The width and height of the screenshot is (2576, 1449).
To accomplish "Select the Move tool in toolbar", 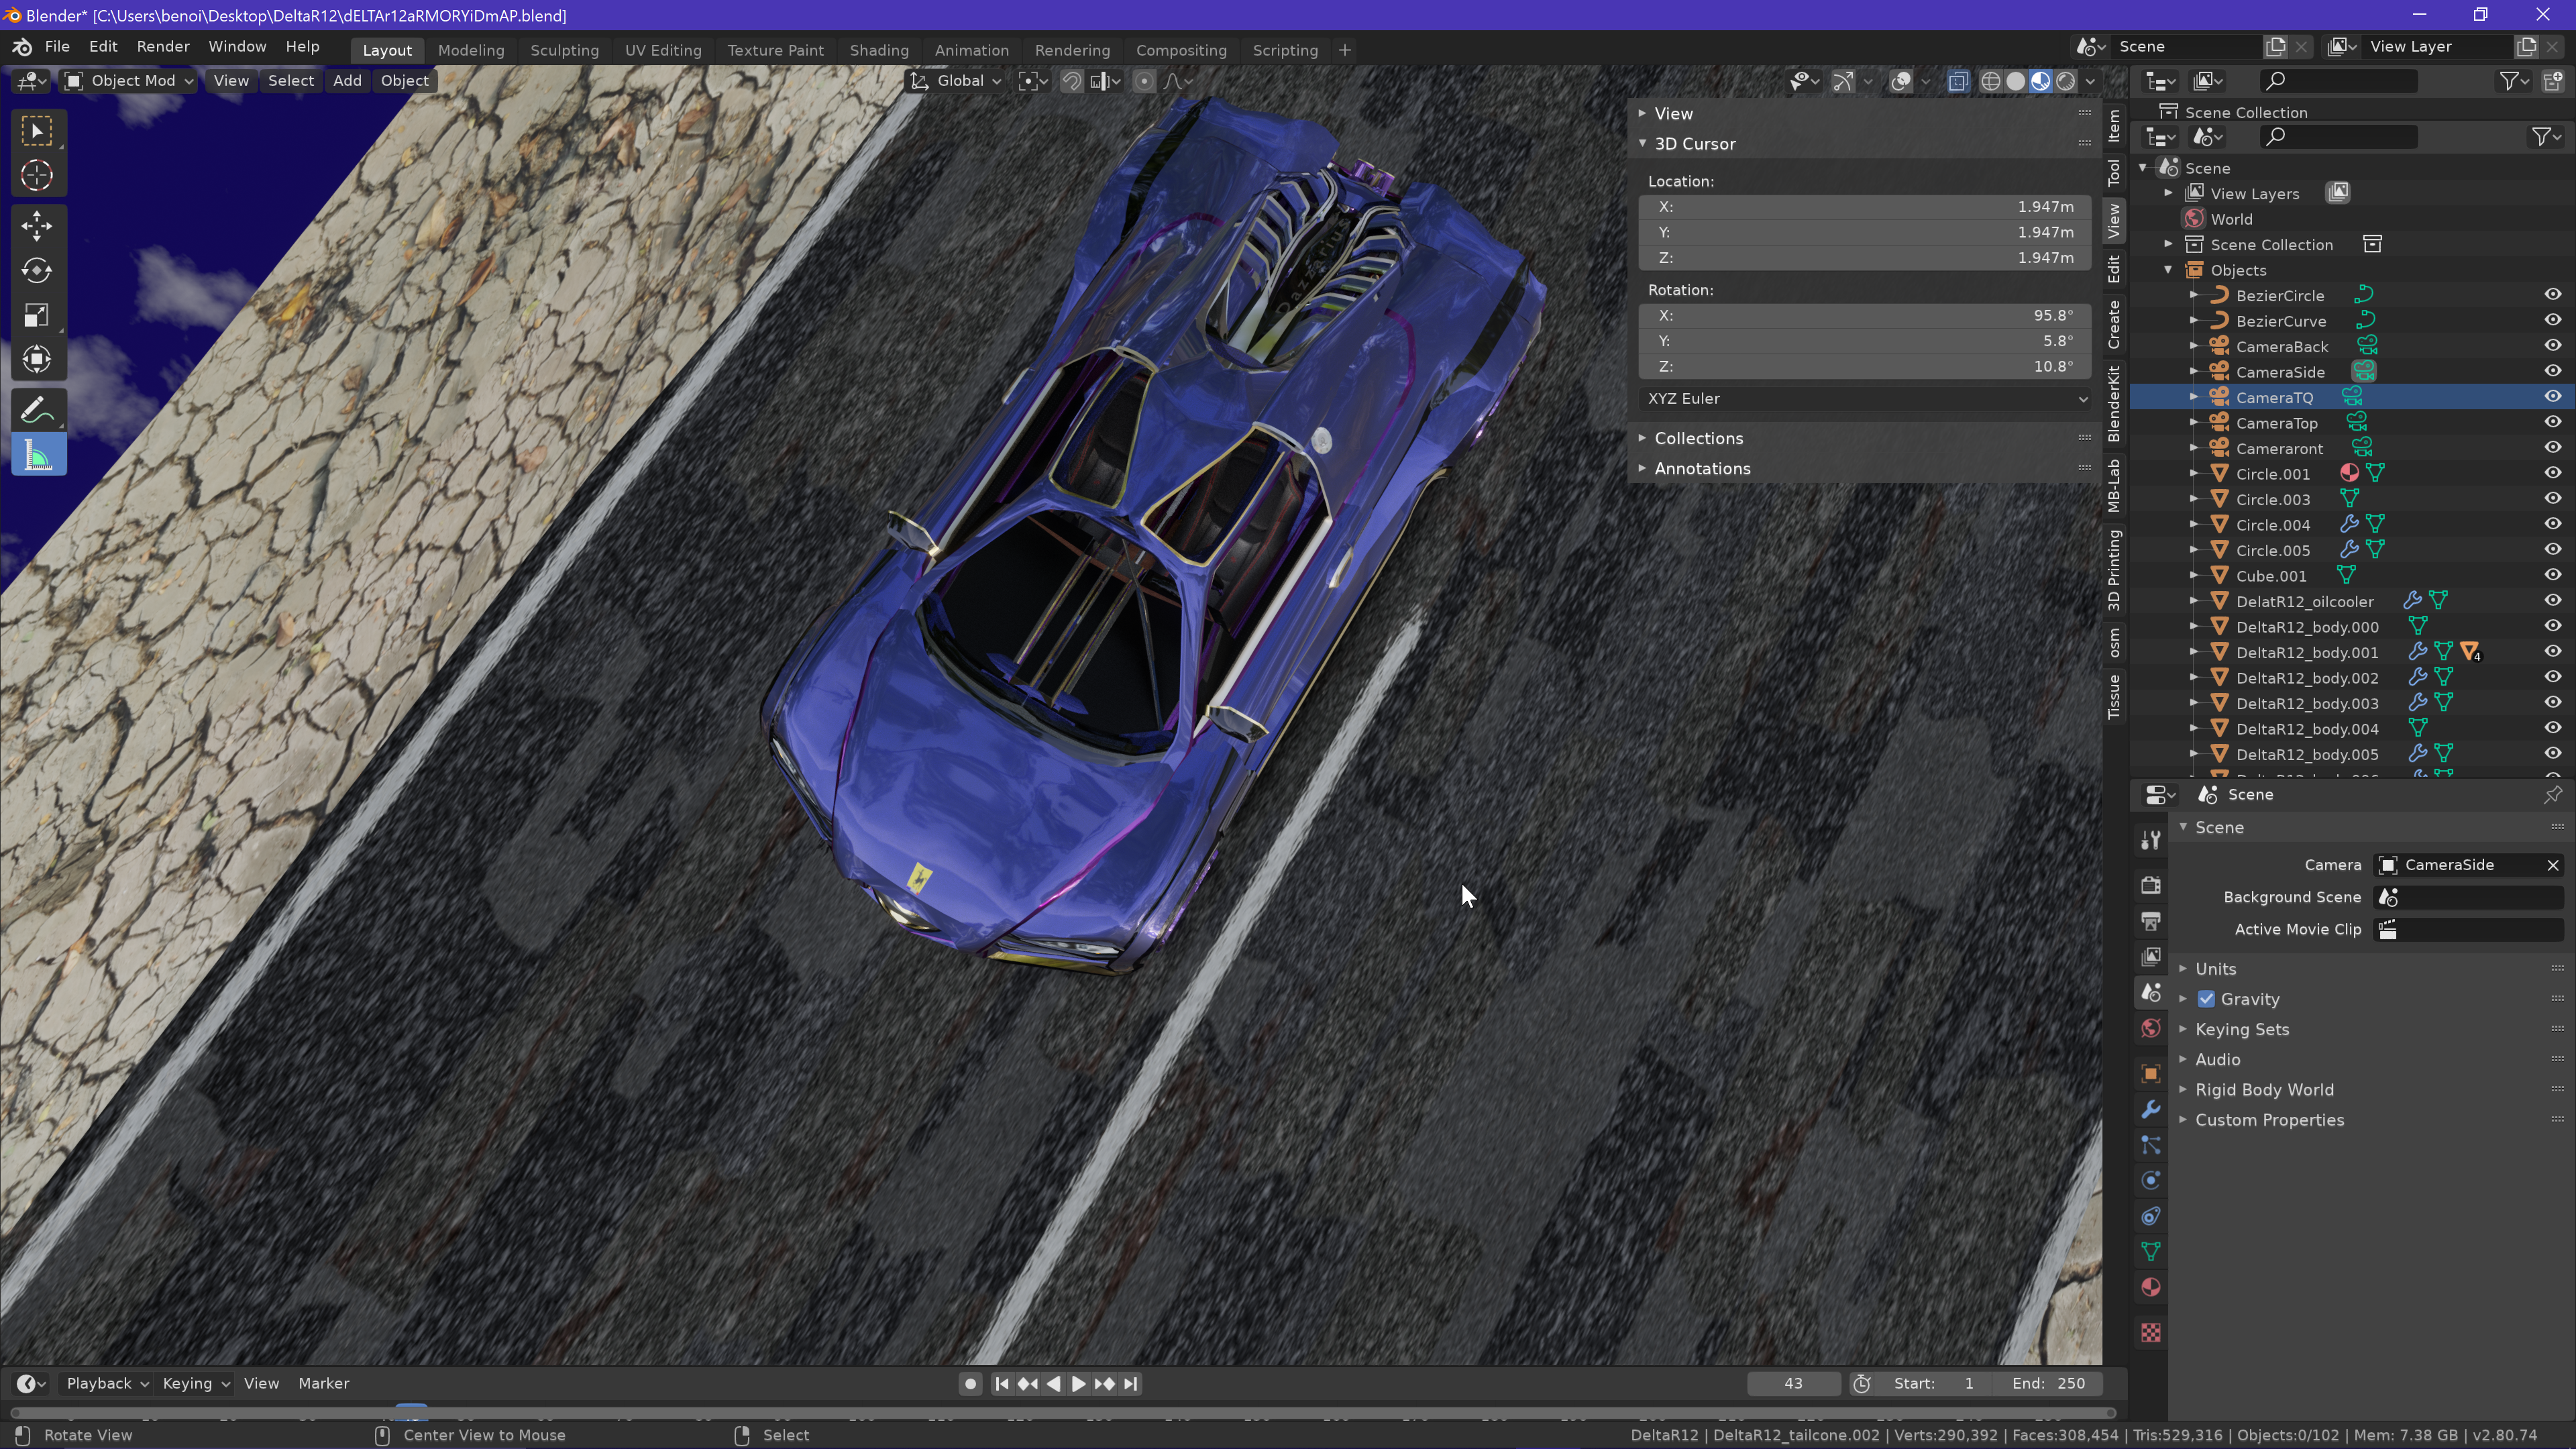I will click(37, 226).
